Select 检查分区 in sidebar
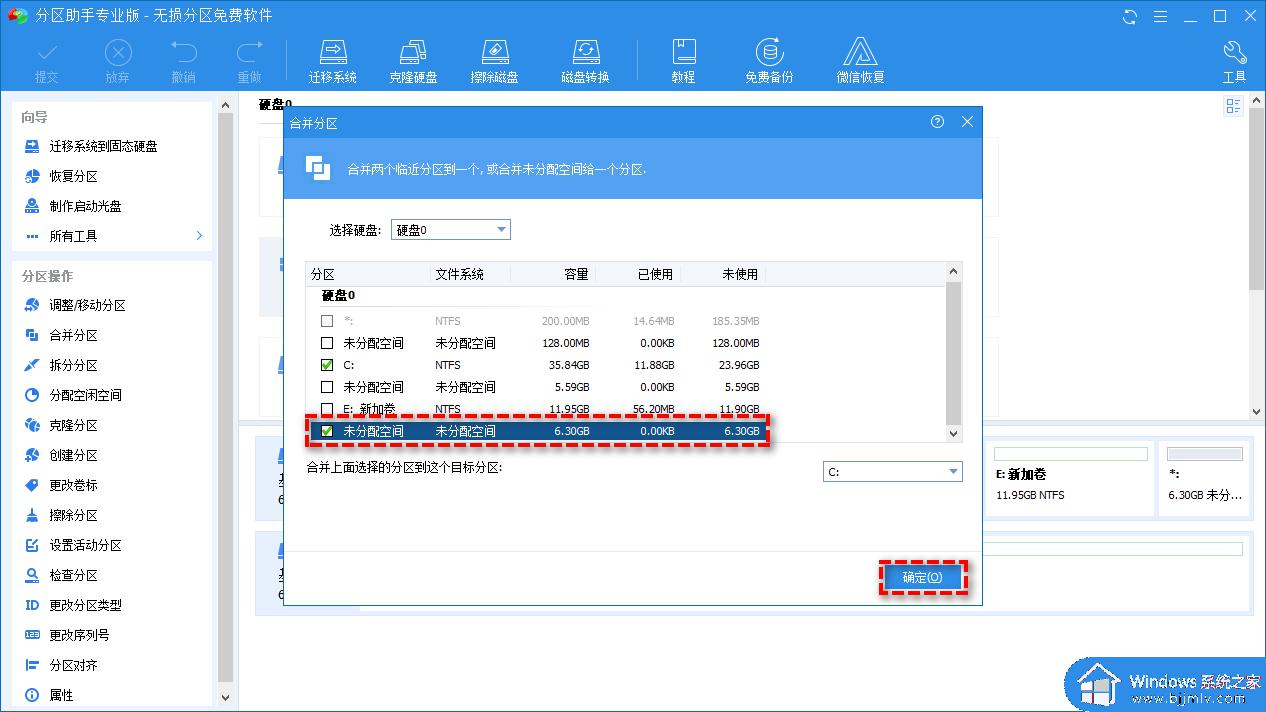This screenshot has width=1266, height=712. click(73, 575)
